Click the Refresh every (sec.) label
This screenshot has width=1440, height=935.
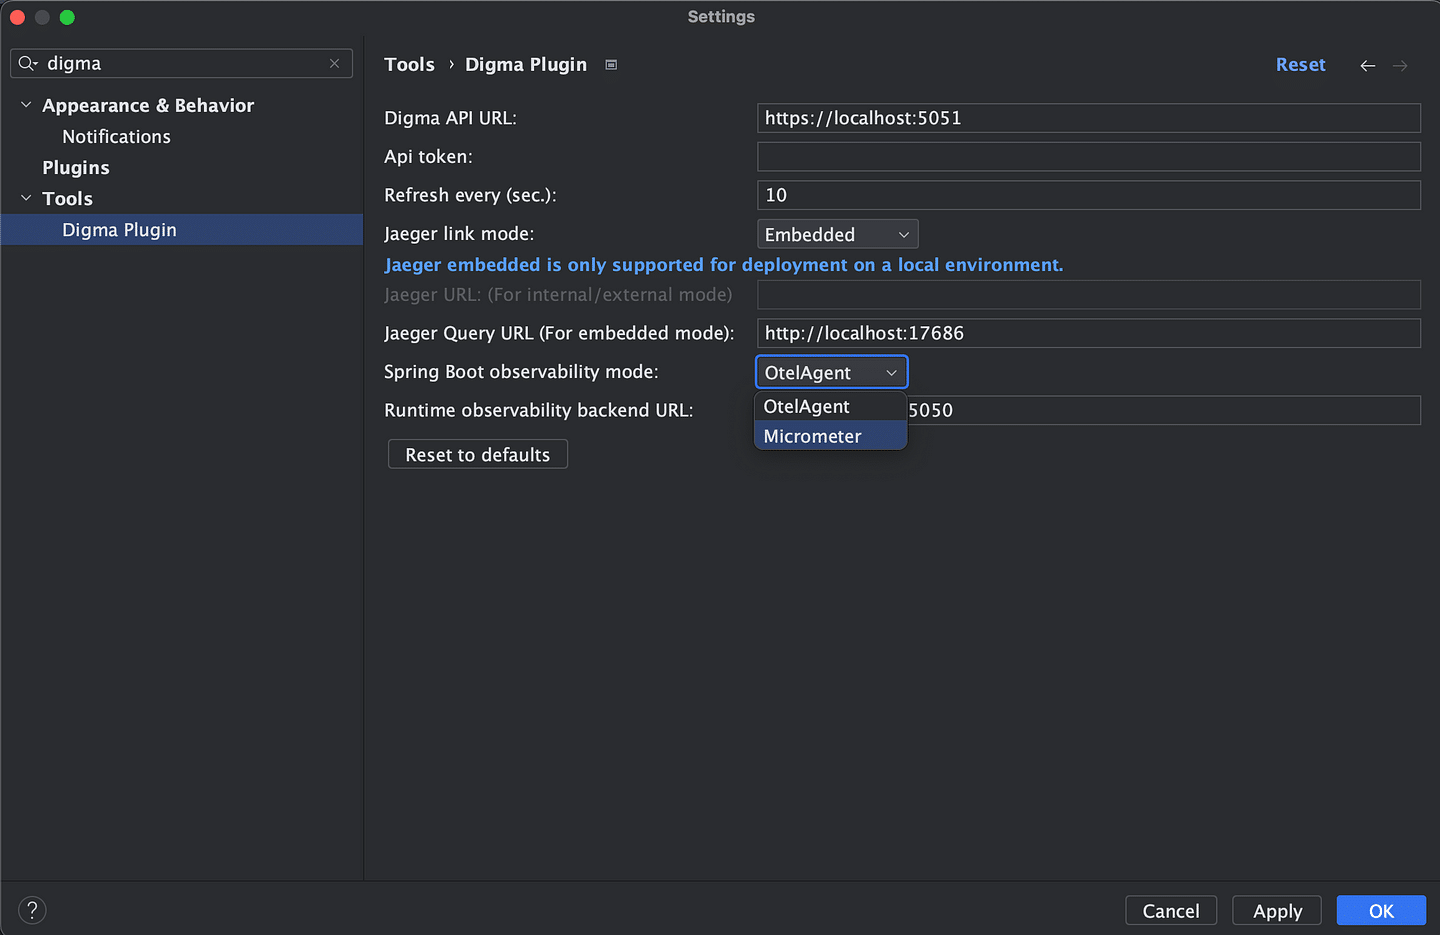(x=470, y=195)
